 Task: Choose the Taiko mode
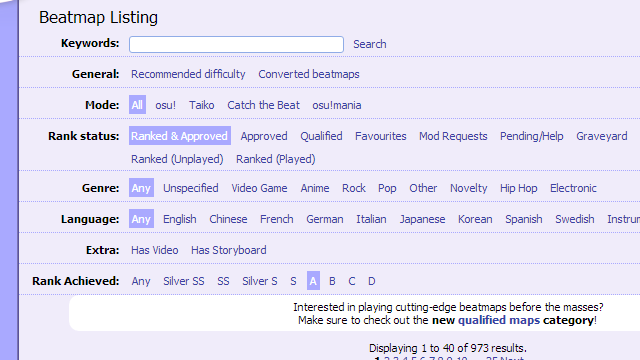pyautogui.click(x=202, y=105)
